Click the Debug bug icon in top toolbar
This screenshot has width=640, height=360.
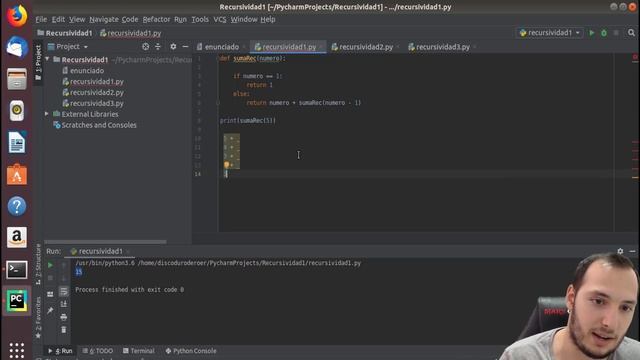(604, 33)
